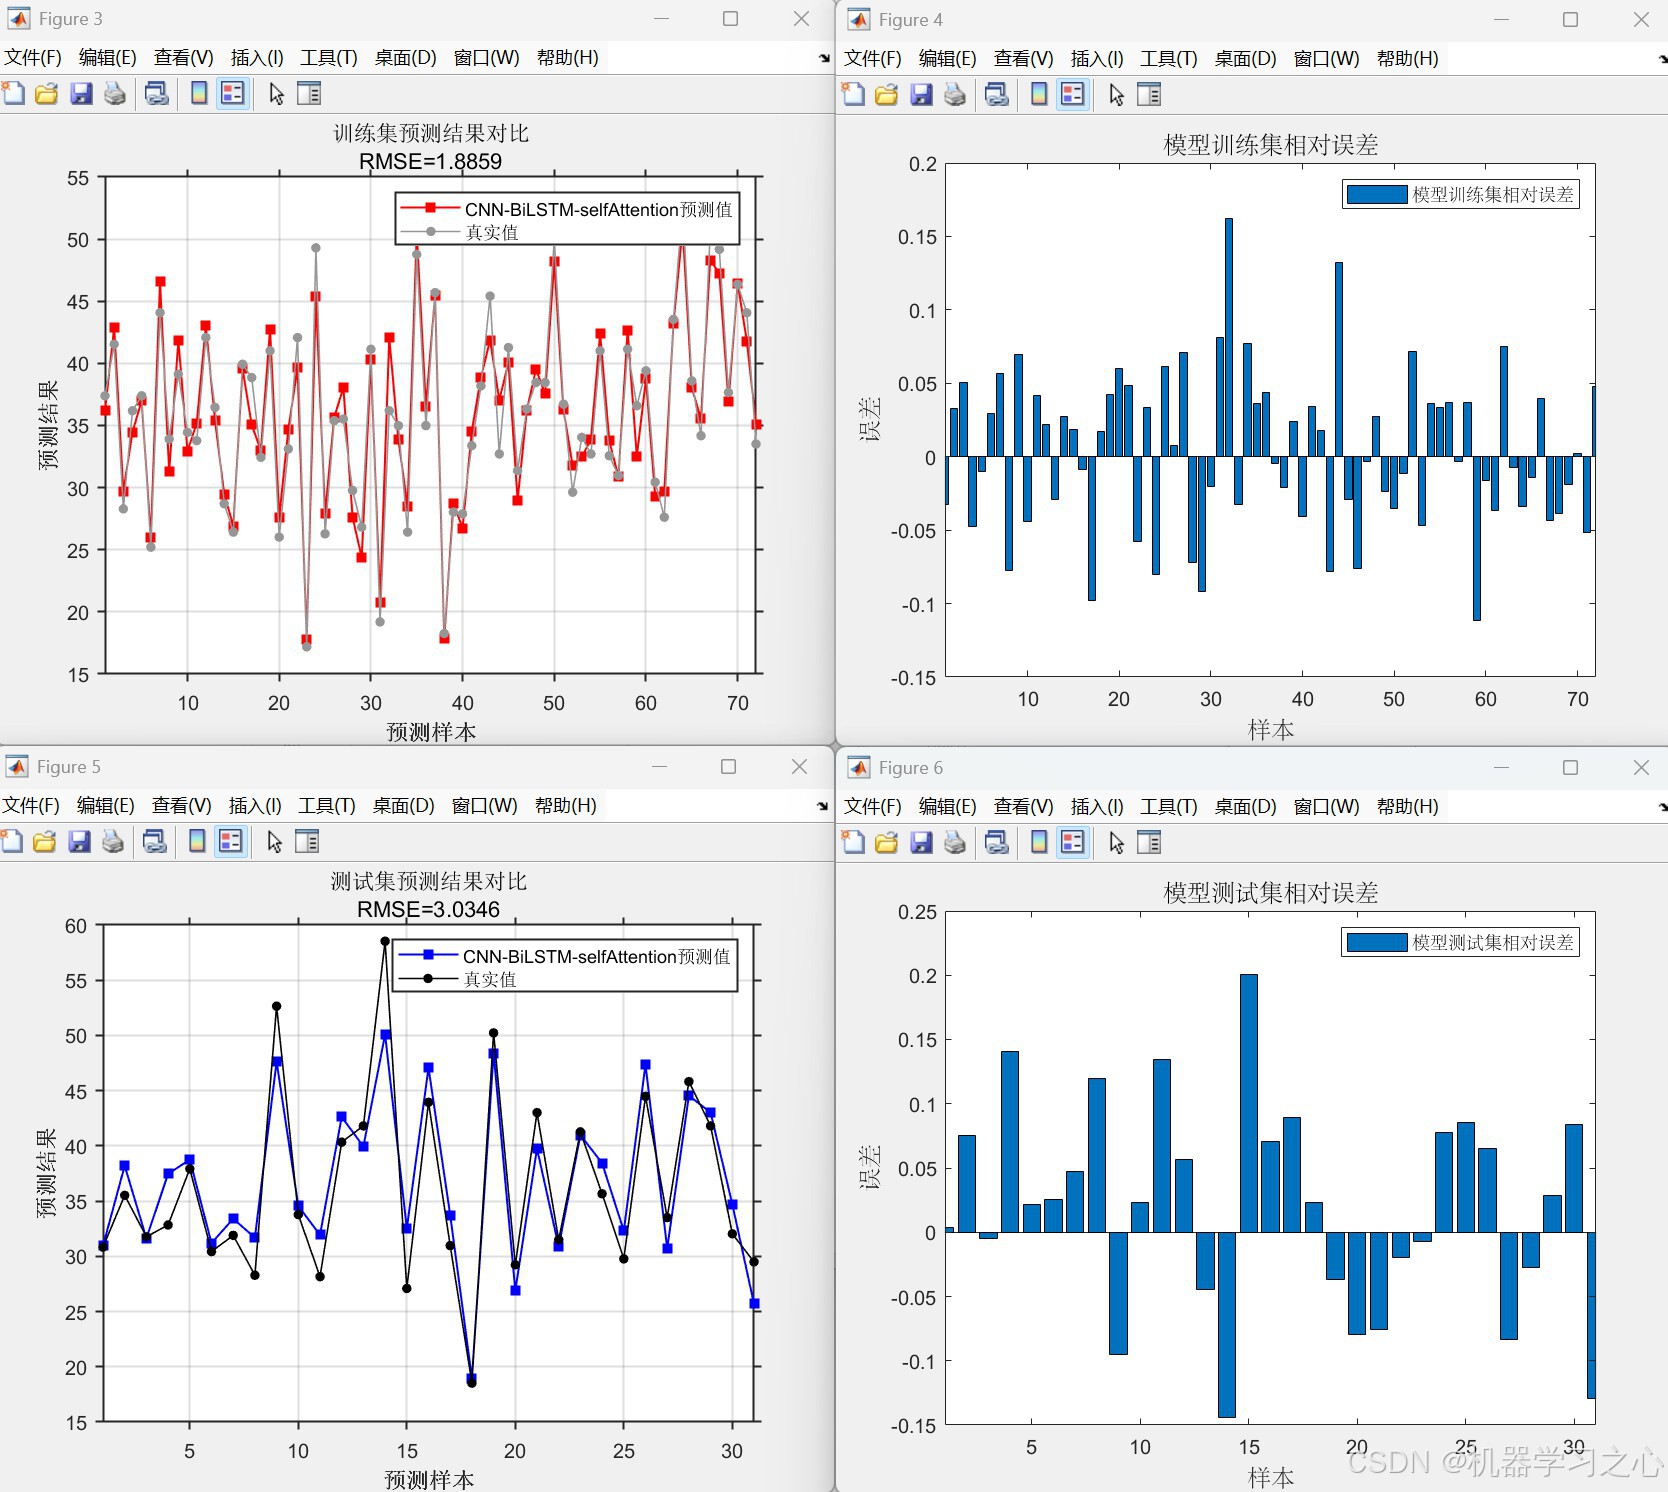Open 查看(V) menu in Figure 3
Viewport: 1668px width, 1492px height.
click(184, 58)
